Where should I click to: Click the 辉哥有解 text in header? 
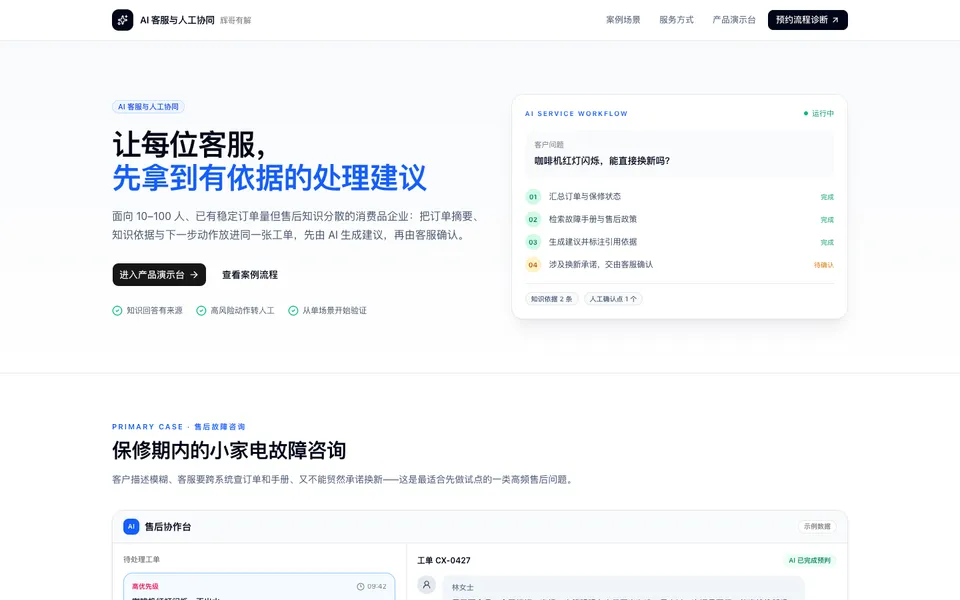point(236,20)
